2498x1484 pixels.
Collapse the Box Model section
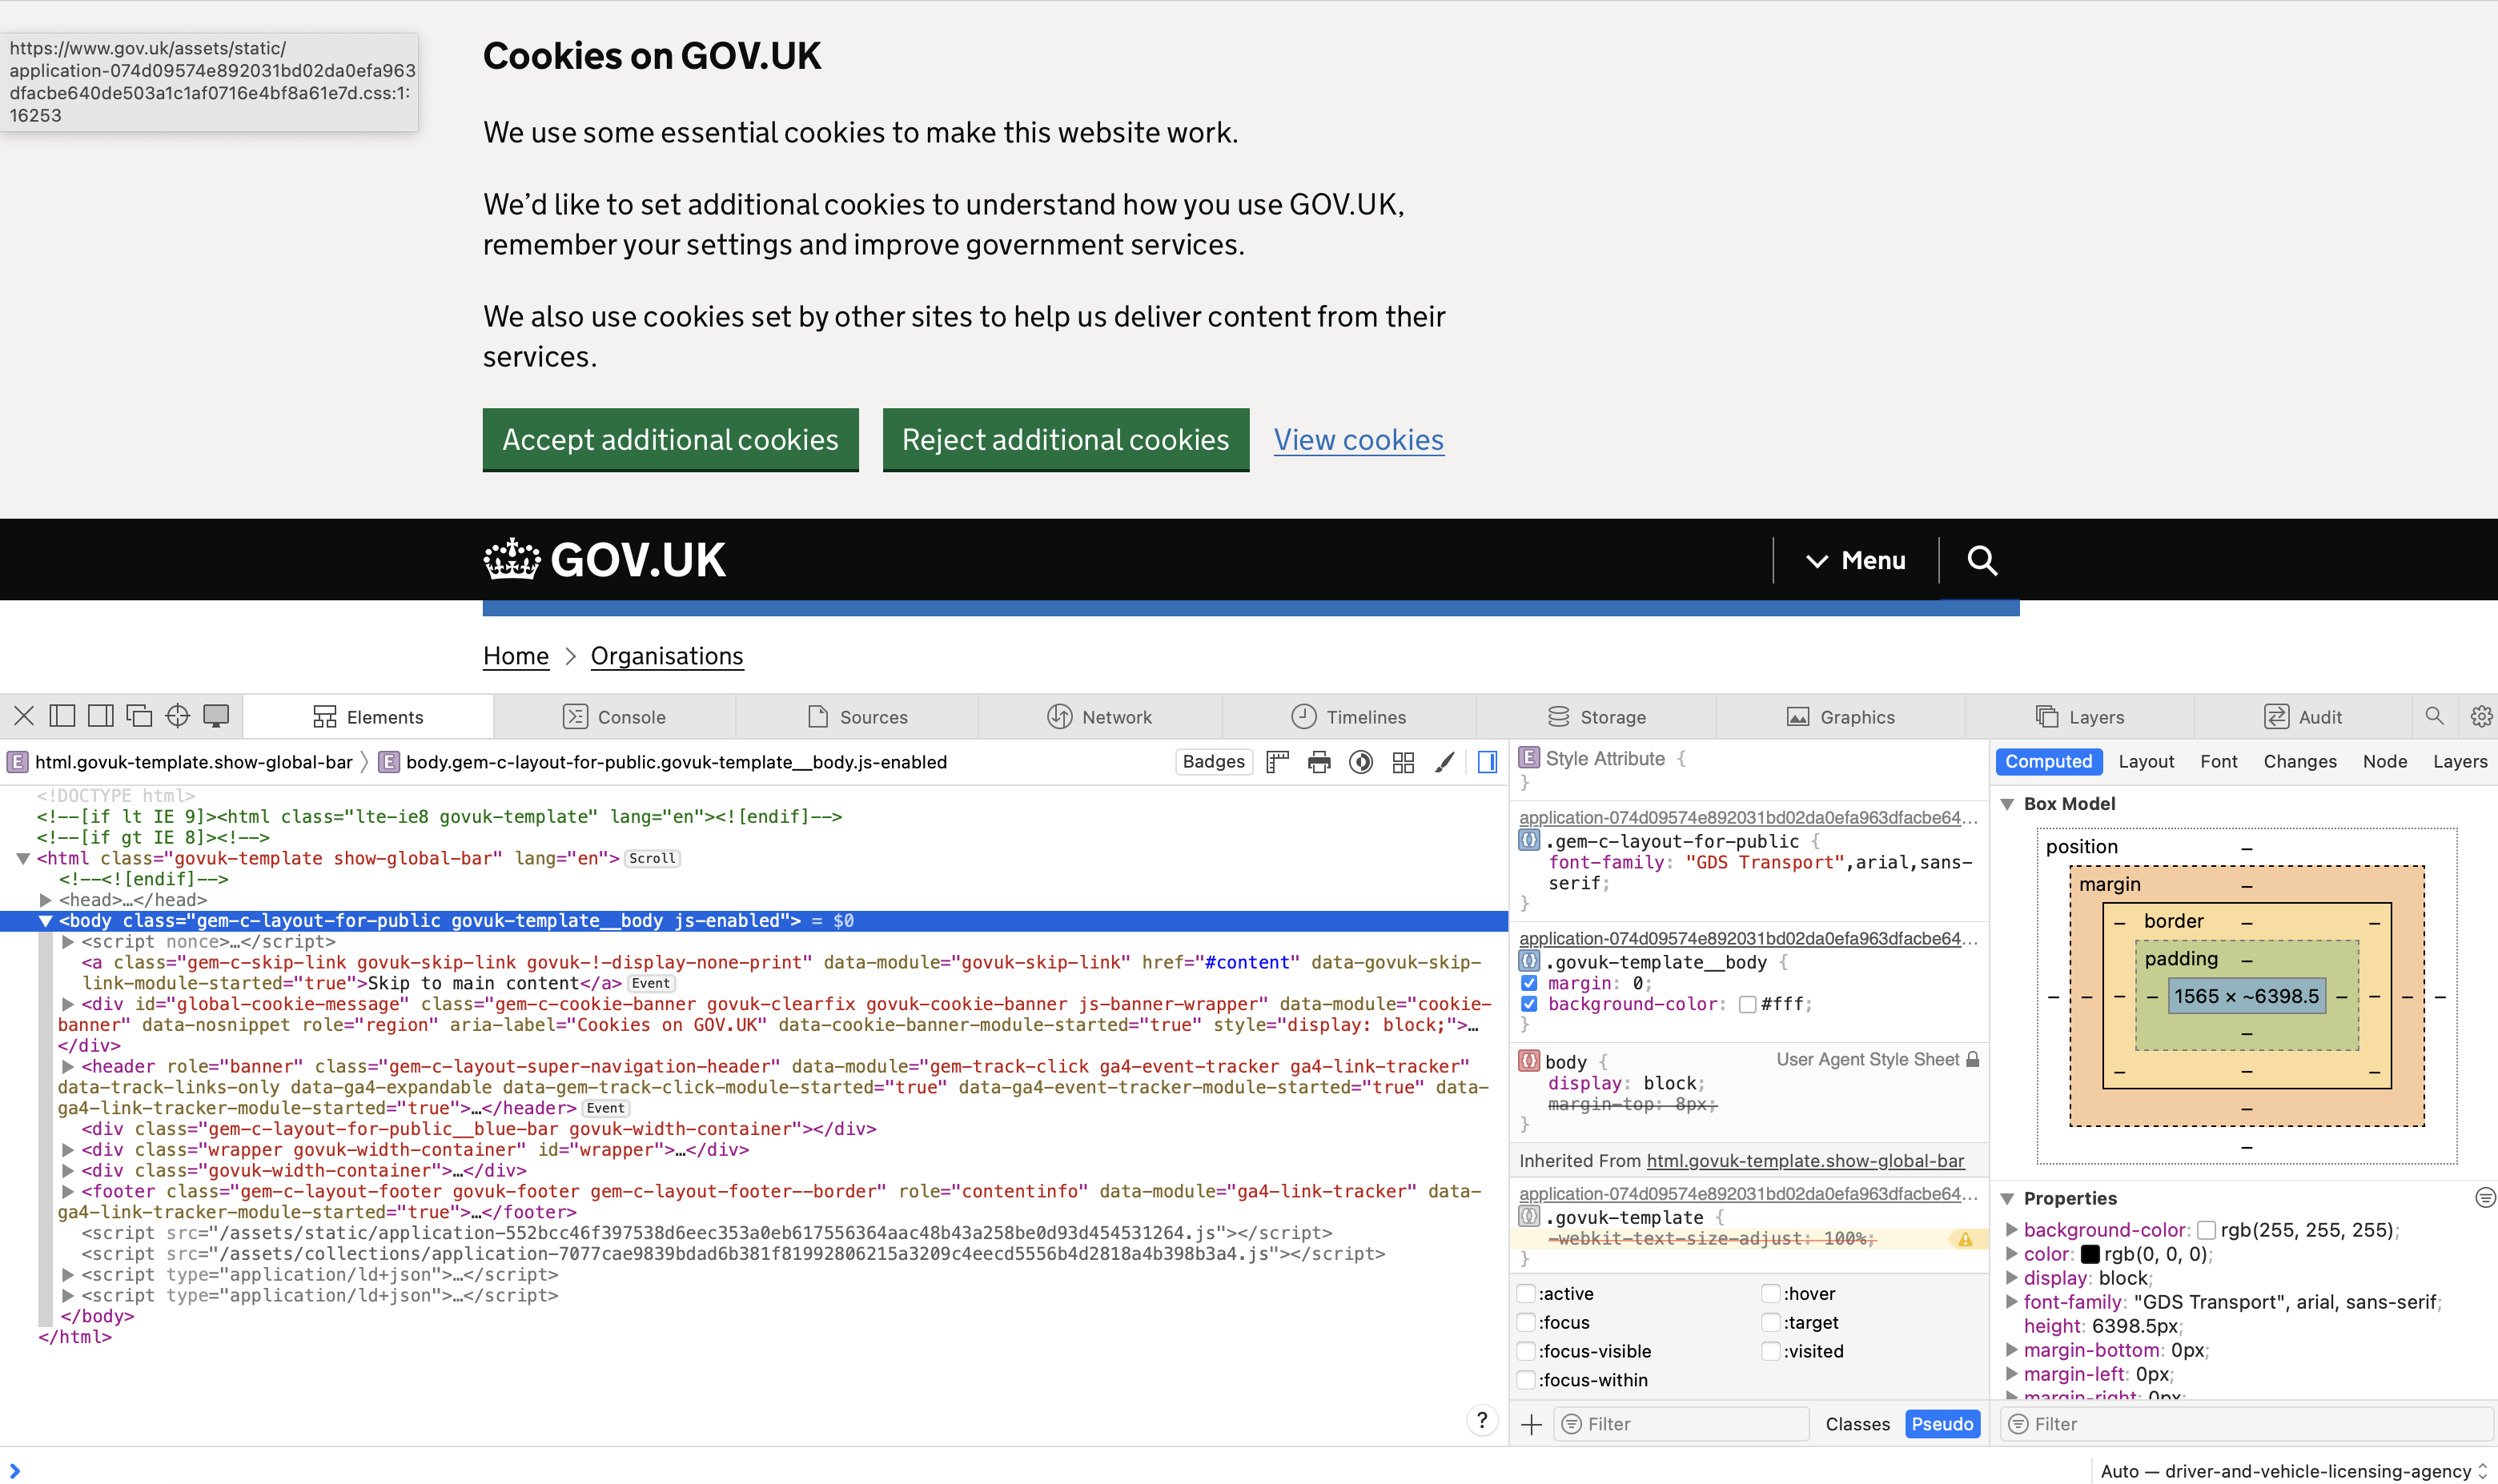[2007, 804]
